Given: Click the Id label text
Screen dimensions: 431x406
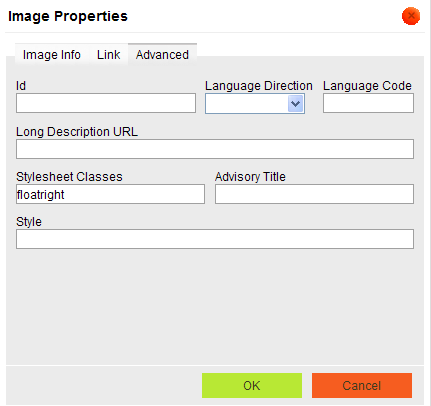Looking at the screenshot, I should click(x=21, y=86).
